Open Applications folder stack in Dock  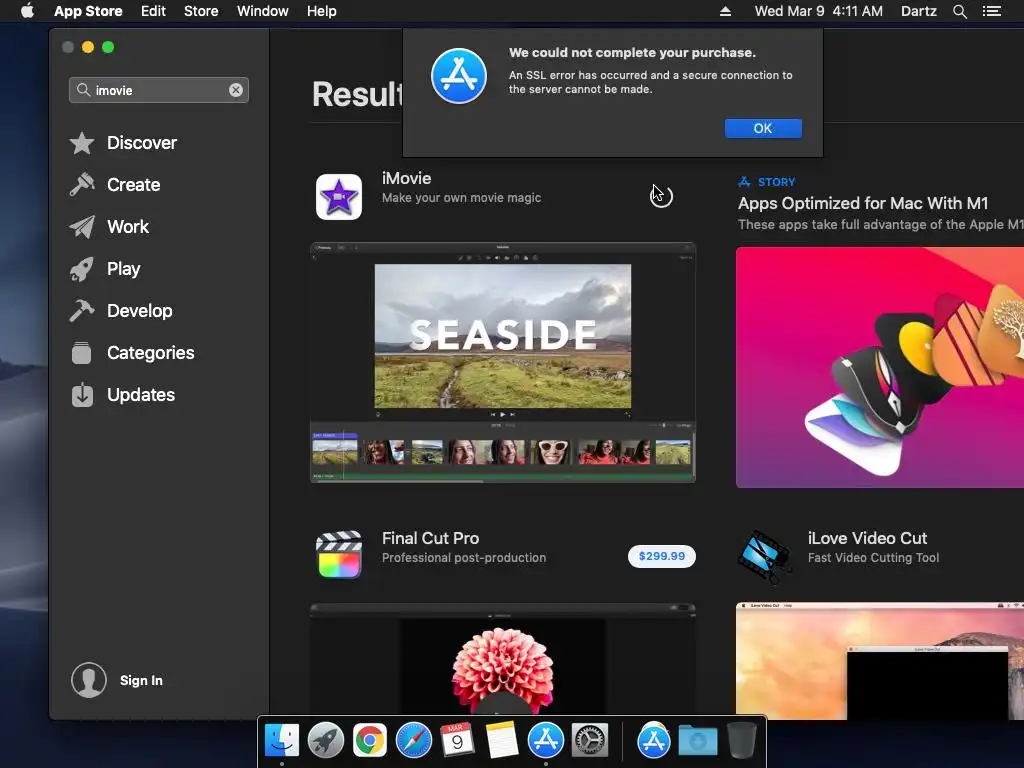click(654, 740)
